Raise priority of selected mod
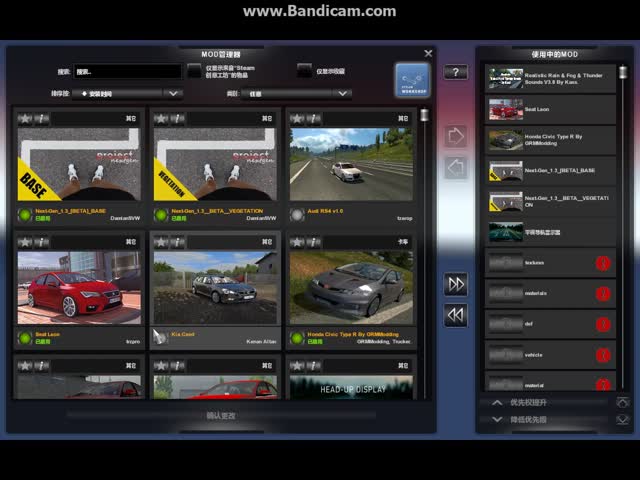 click(x=545, y=402)
